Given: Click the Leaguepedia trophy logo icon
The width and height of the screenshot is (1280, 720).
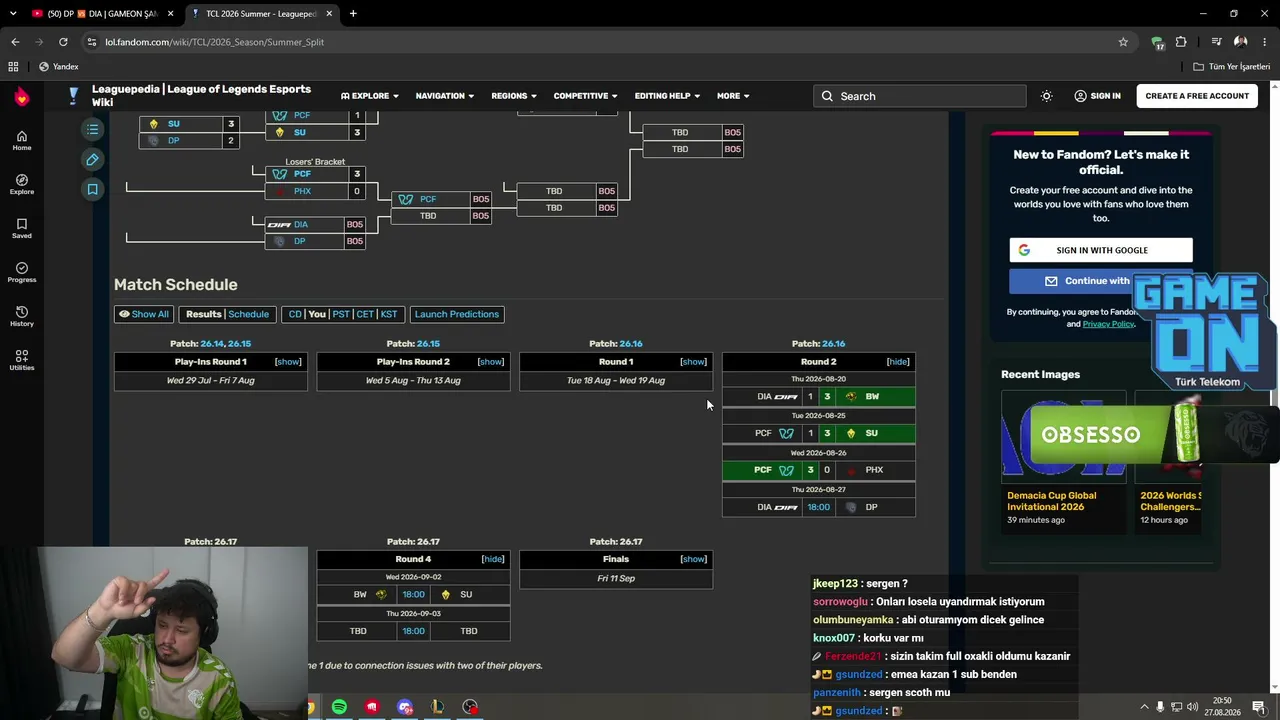Looking at the screenshot, I should pyautogui.click(x=73, y=96).
